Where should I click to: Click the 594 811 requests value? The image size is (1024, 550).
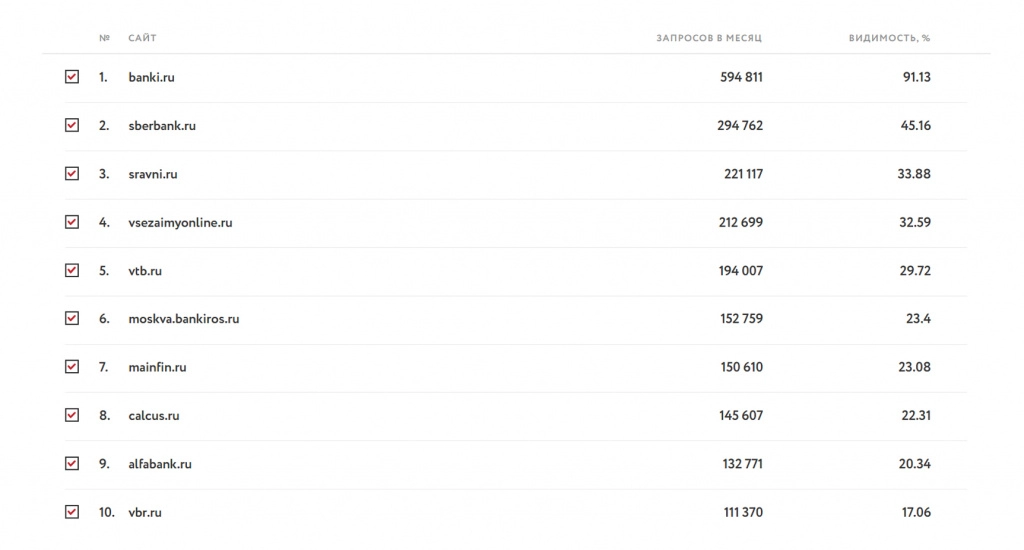pos(741,77)
